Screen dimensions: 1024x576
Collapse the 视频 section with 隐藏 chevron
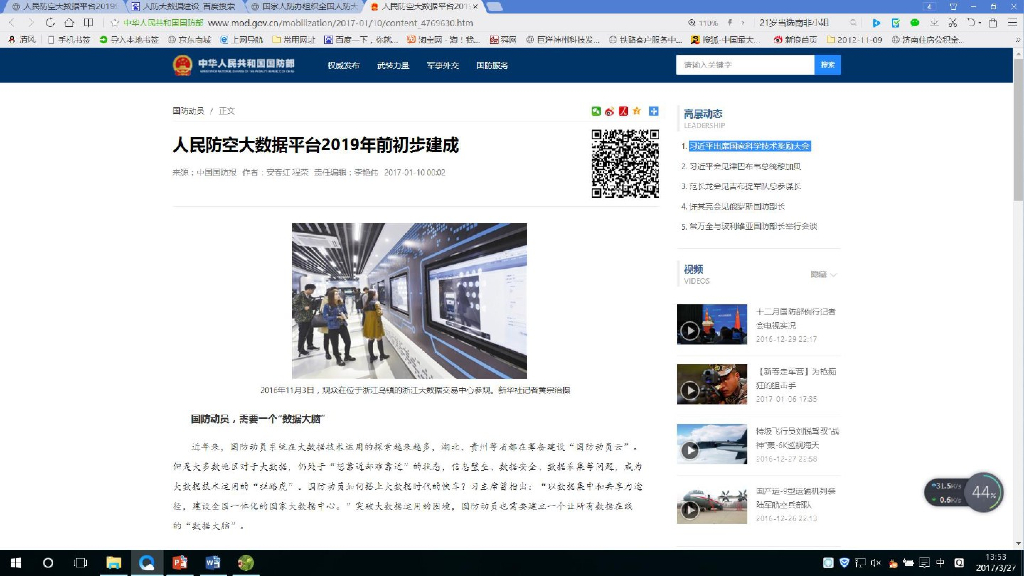pyautogui.click(x=824, y=274)
